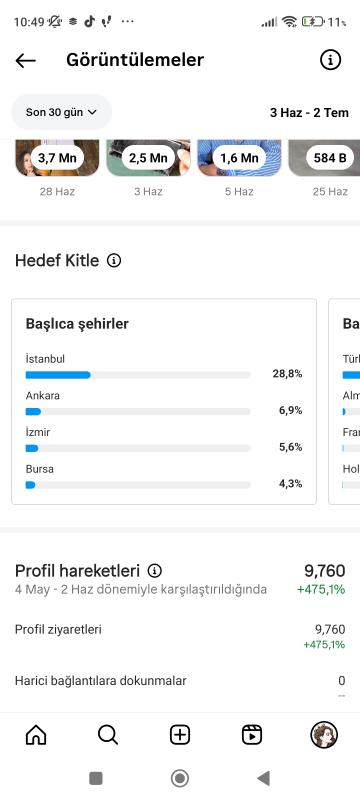Tap info icon beside Profil hareketleri
Screen dimensions: 360x800
pos(155,570)
